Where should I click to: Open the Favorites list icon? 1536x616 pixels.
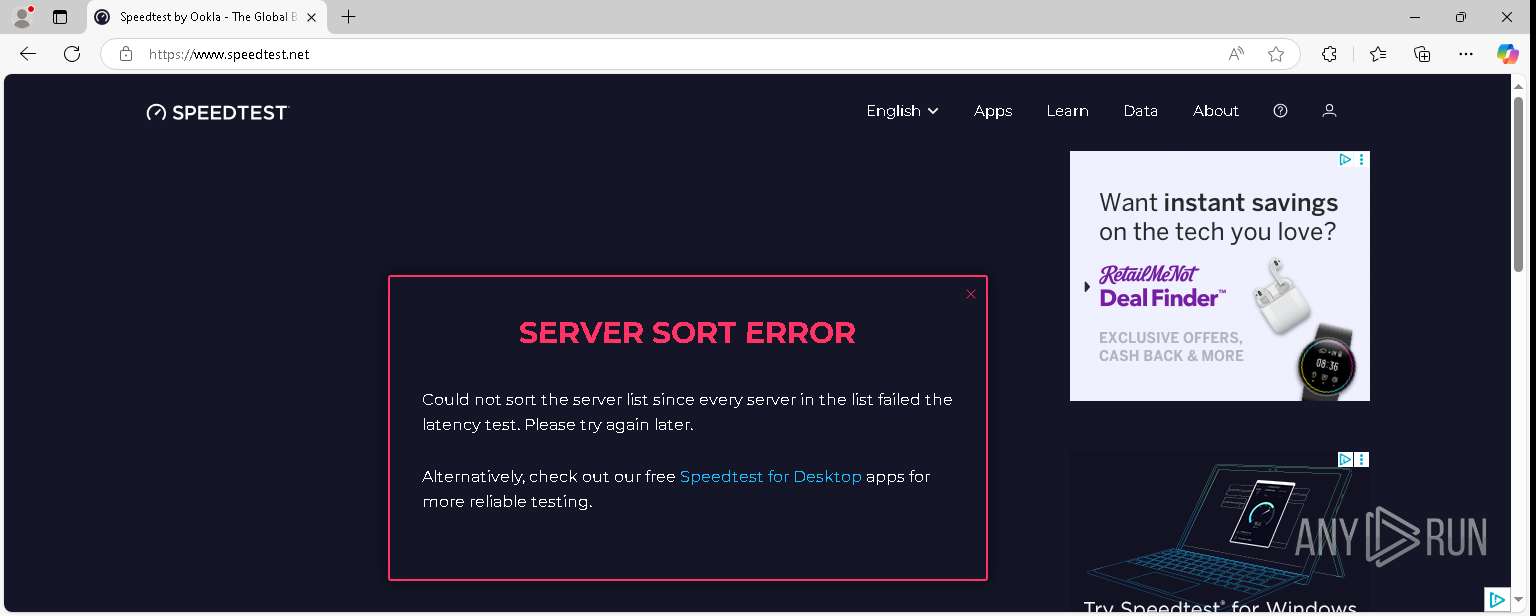(1378, 54)
